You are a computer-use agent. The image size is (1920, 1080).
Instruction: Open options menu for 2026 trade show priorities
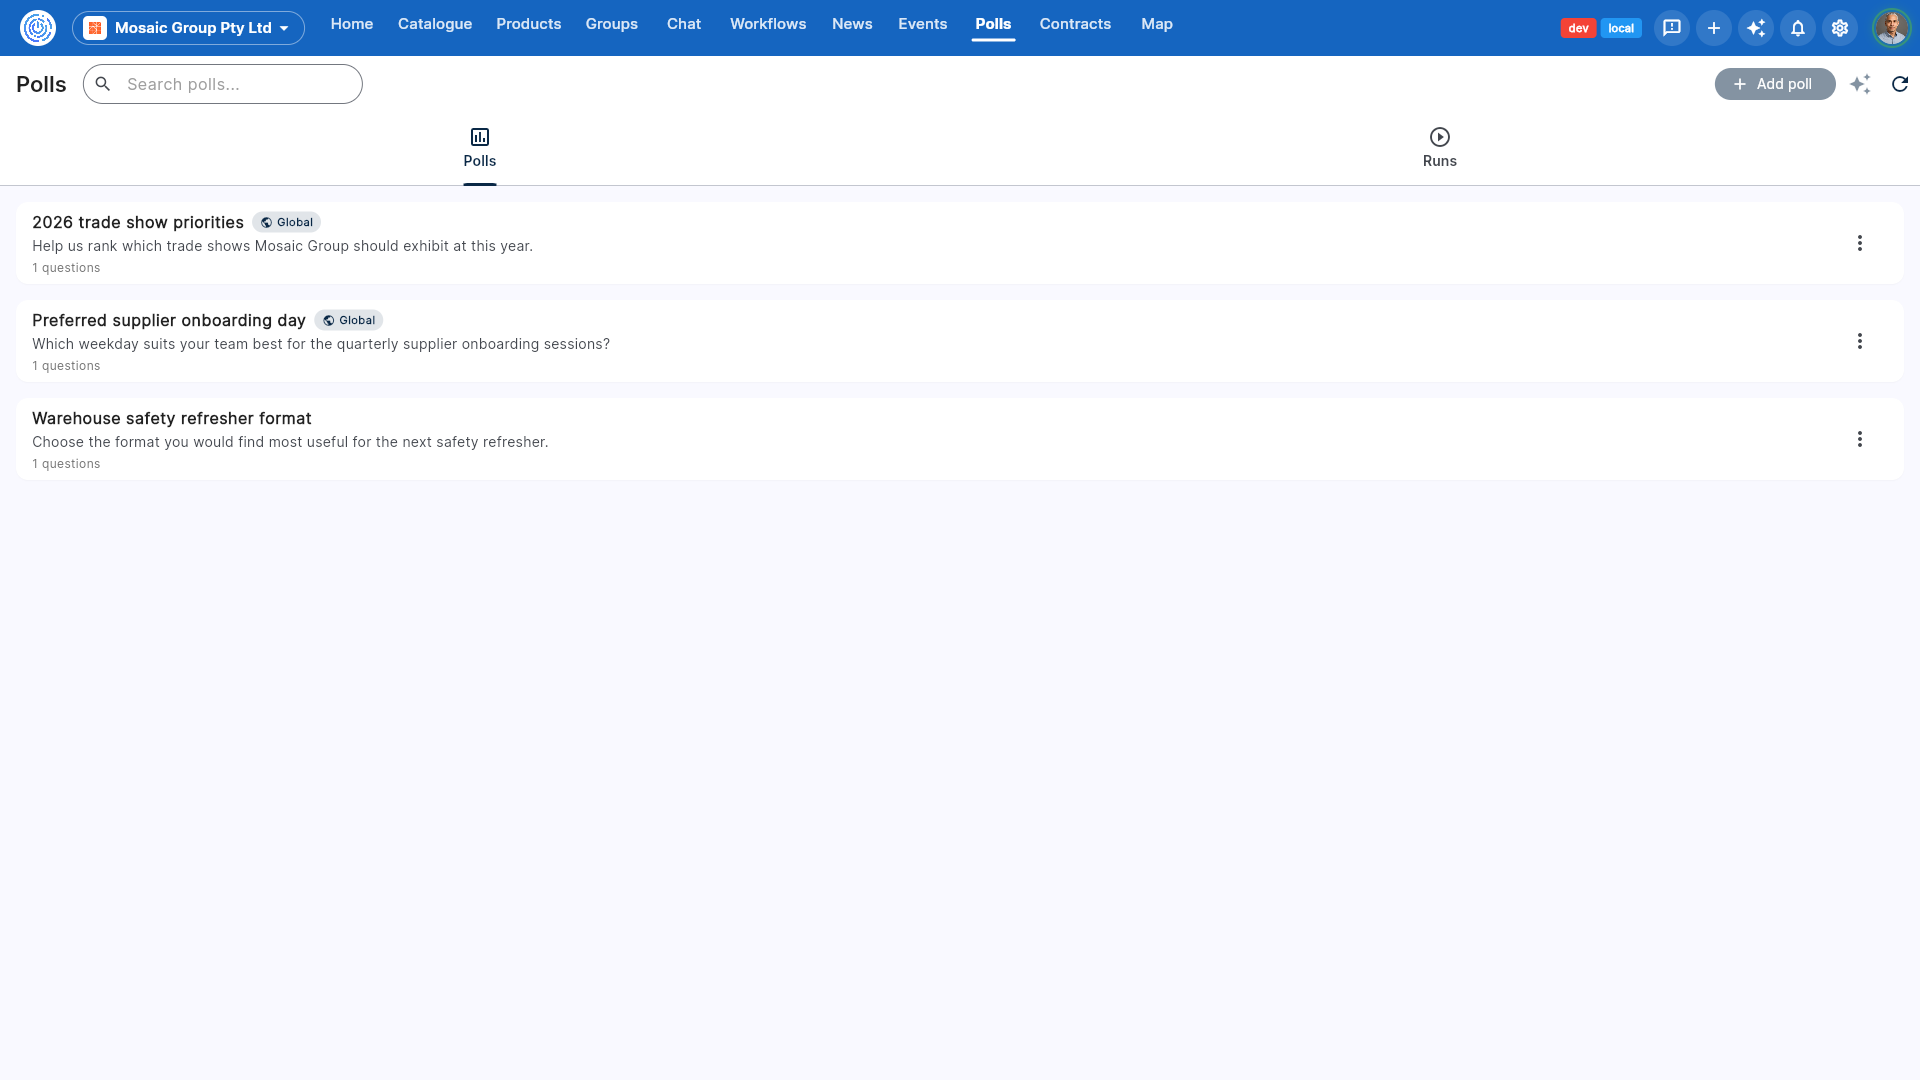click(x=1860, y=243)
